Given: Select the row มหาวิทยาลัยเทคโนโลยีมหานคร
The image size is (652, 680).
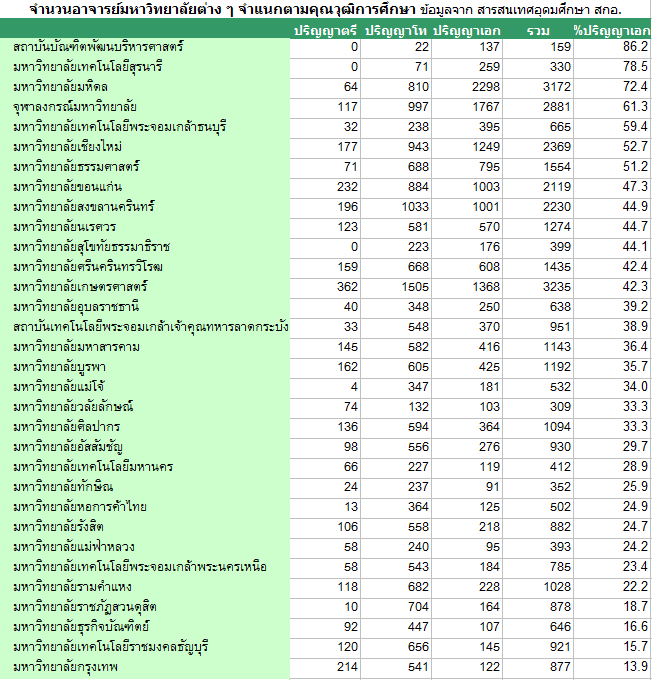Looking at the screenshot, I should [325, 467].
